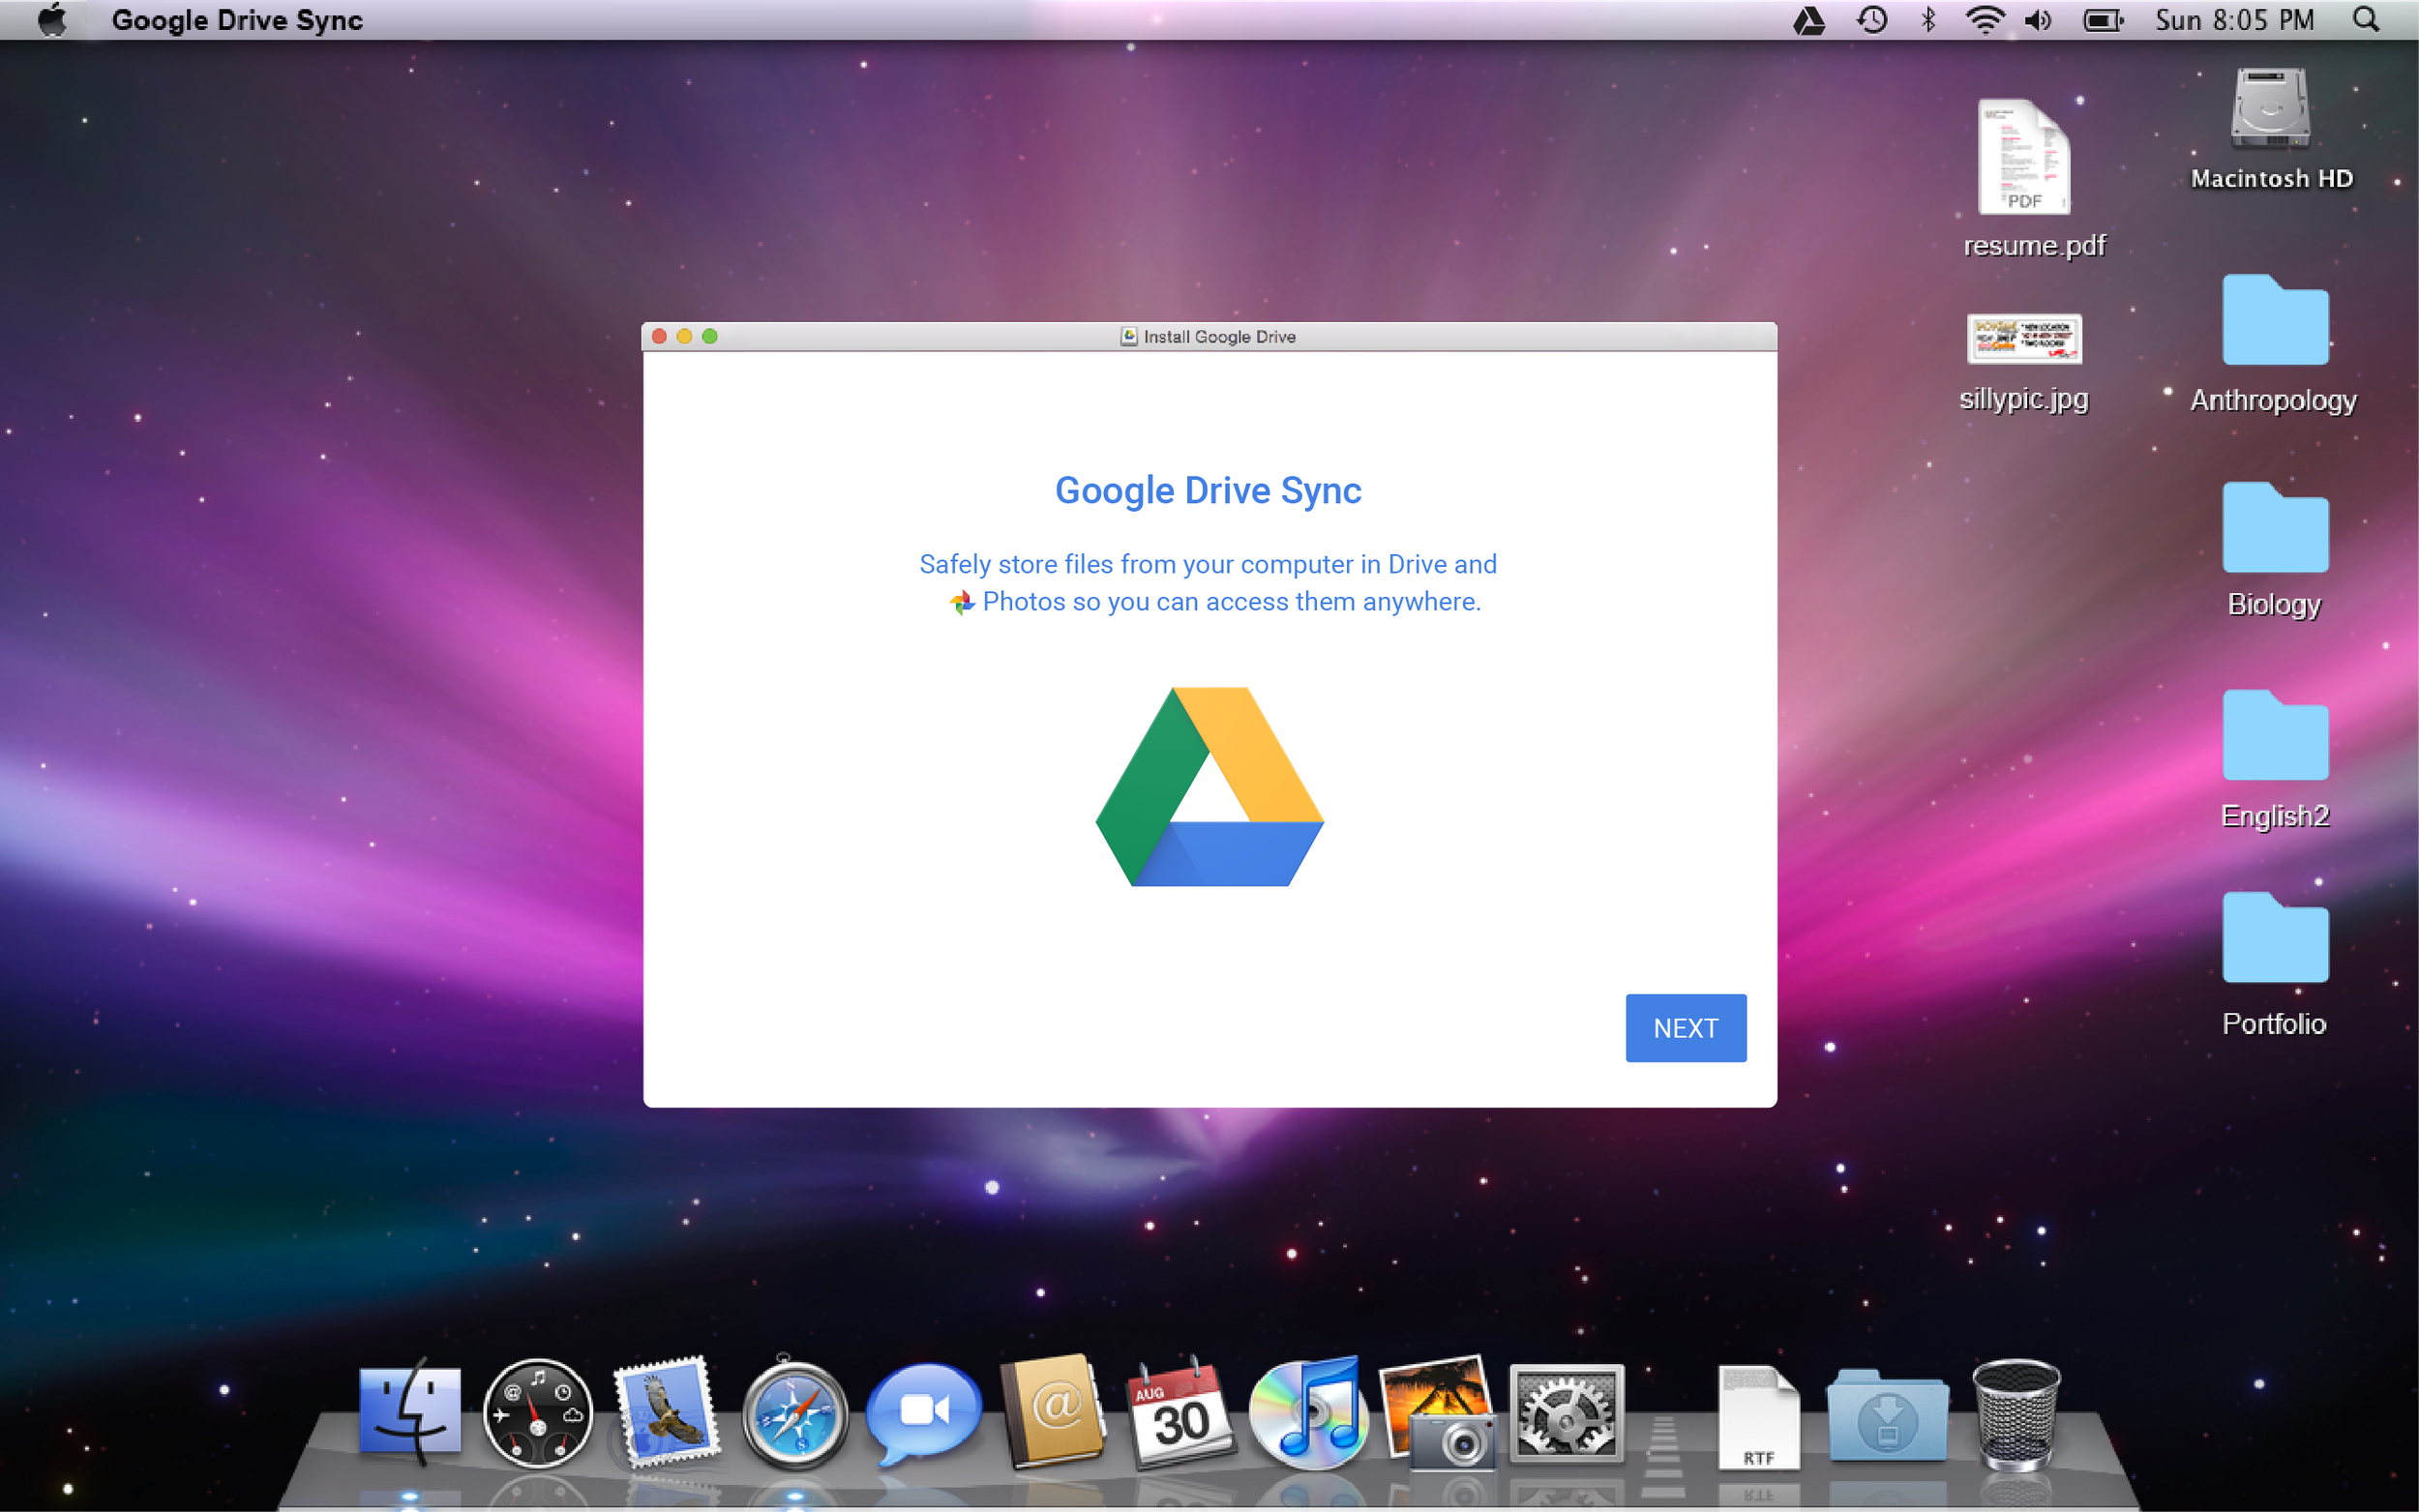2419x1512 pixels.
Task: Open Google Drive Sync application menu
Action: pyautogui.click(x=237, y=20)
